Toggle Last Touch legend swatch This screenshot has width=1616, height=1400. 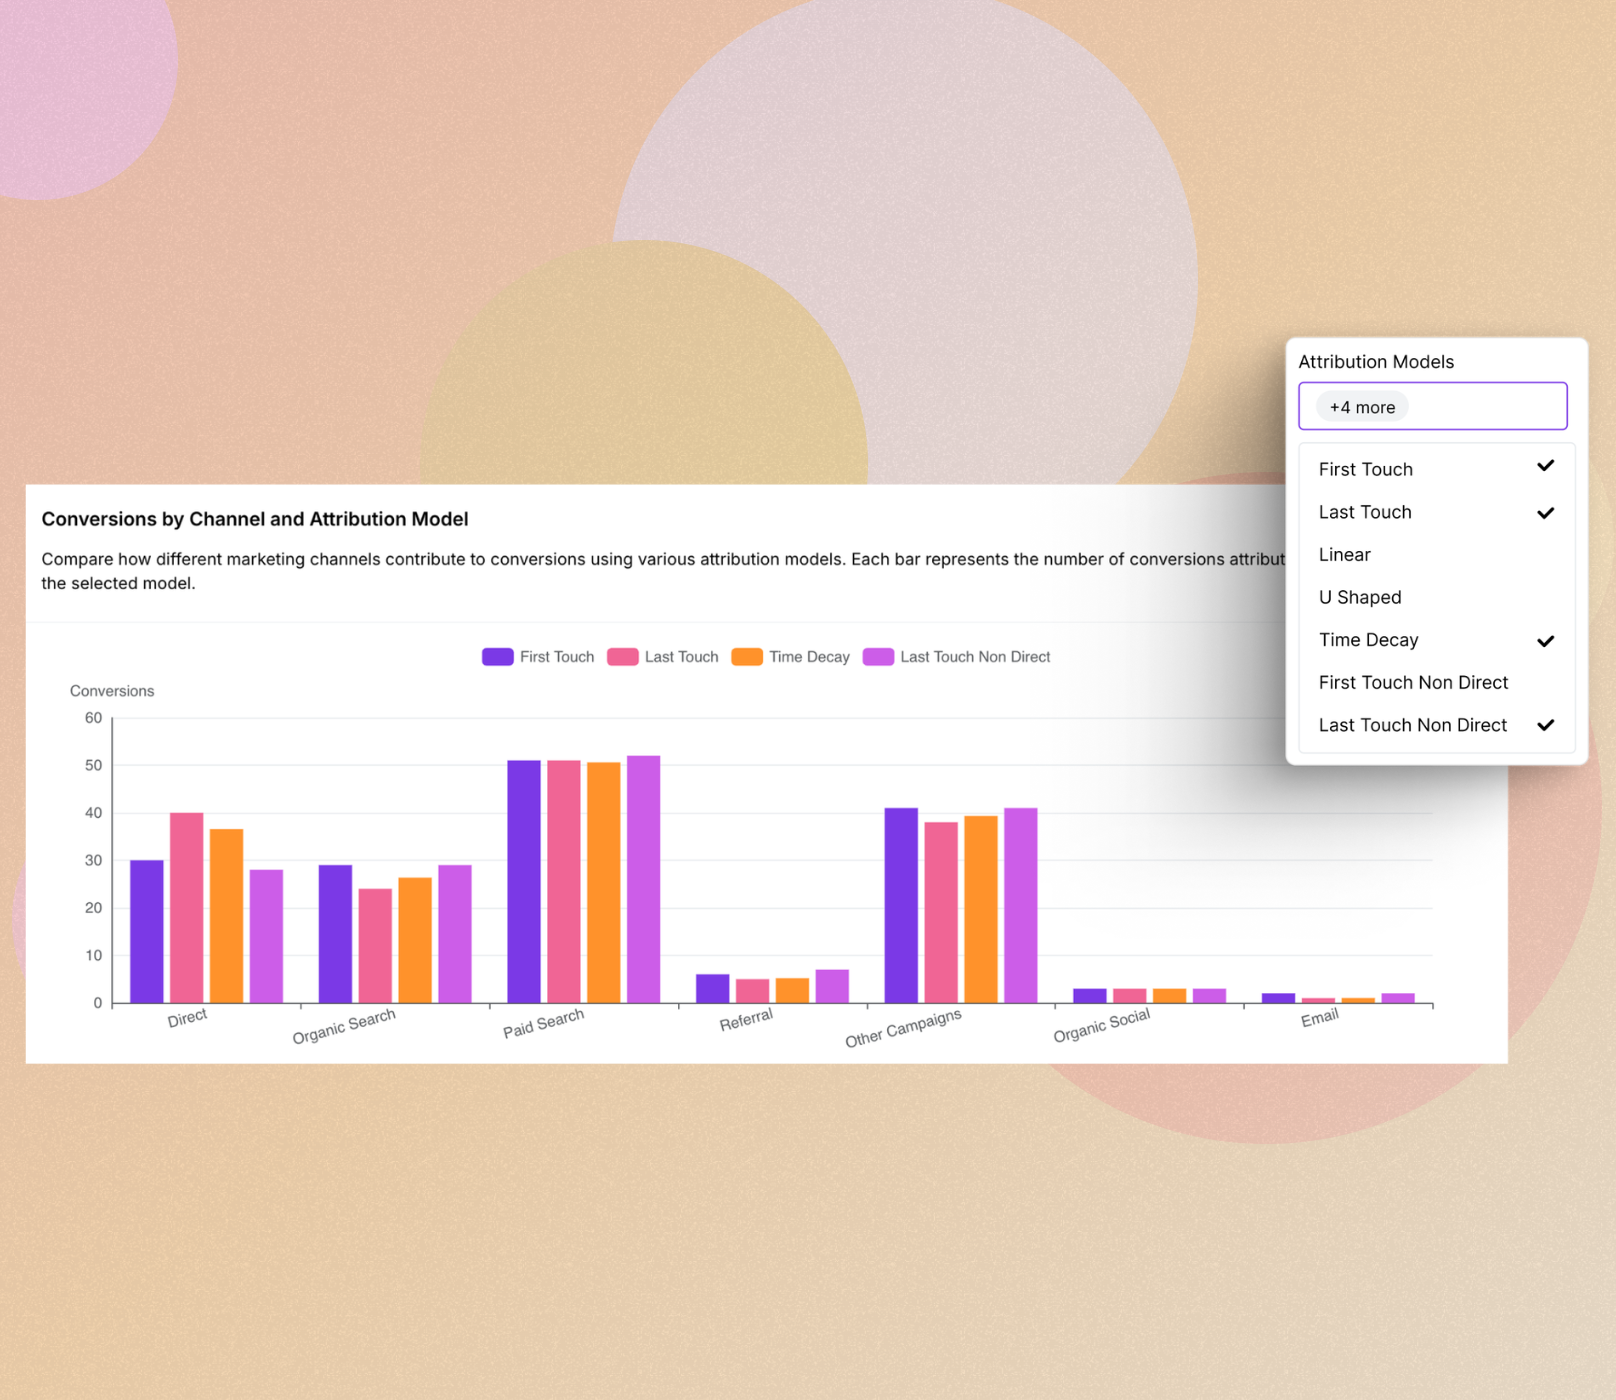(x=622, y=657)
